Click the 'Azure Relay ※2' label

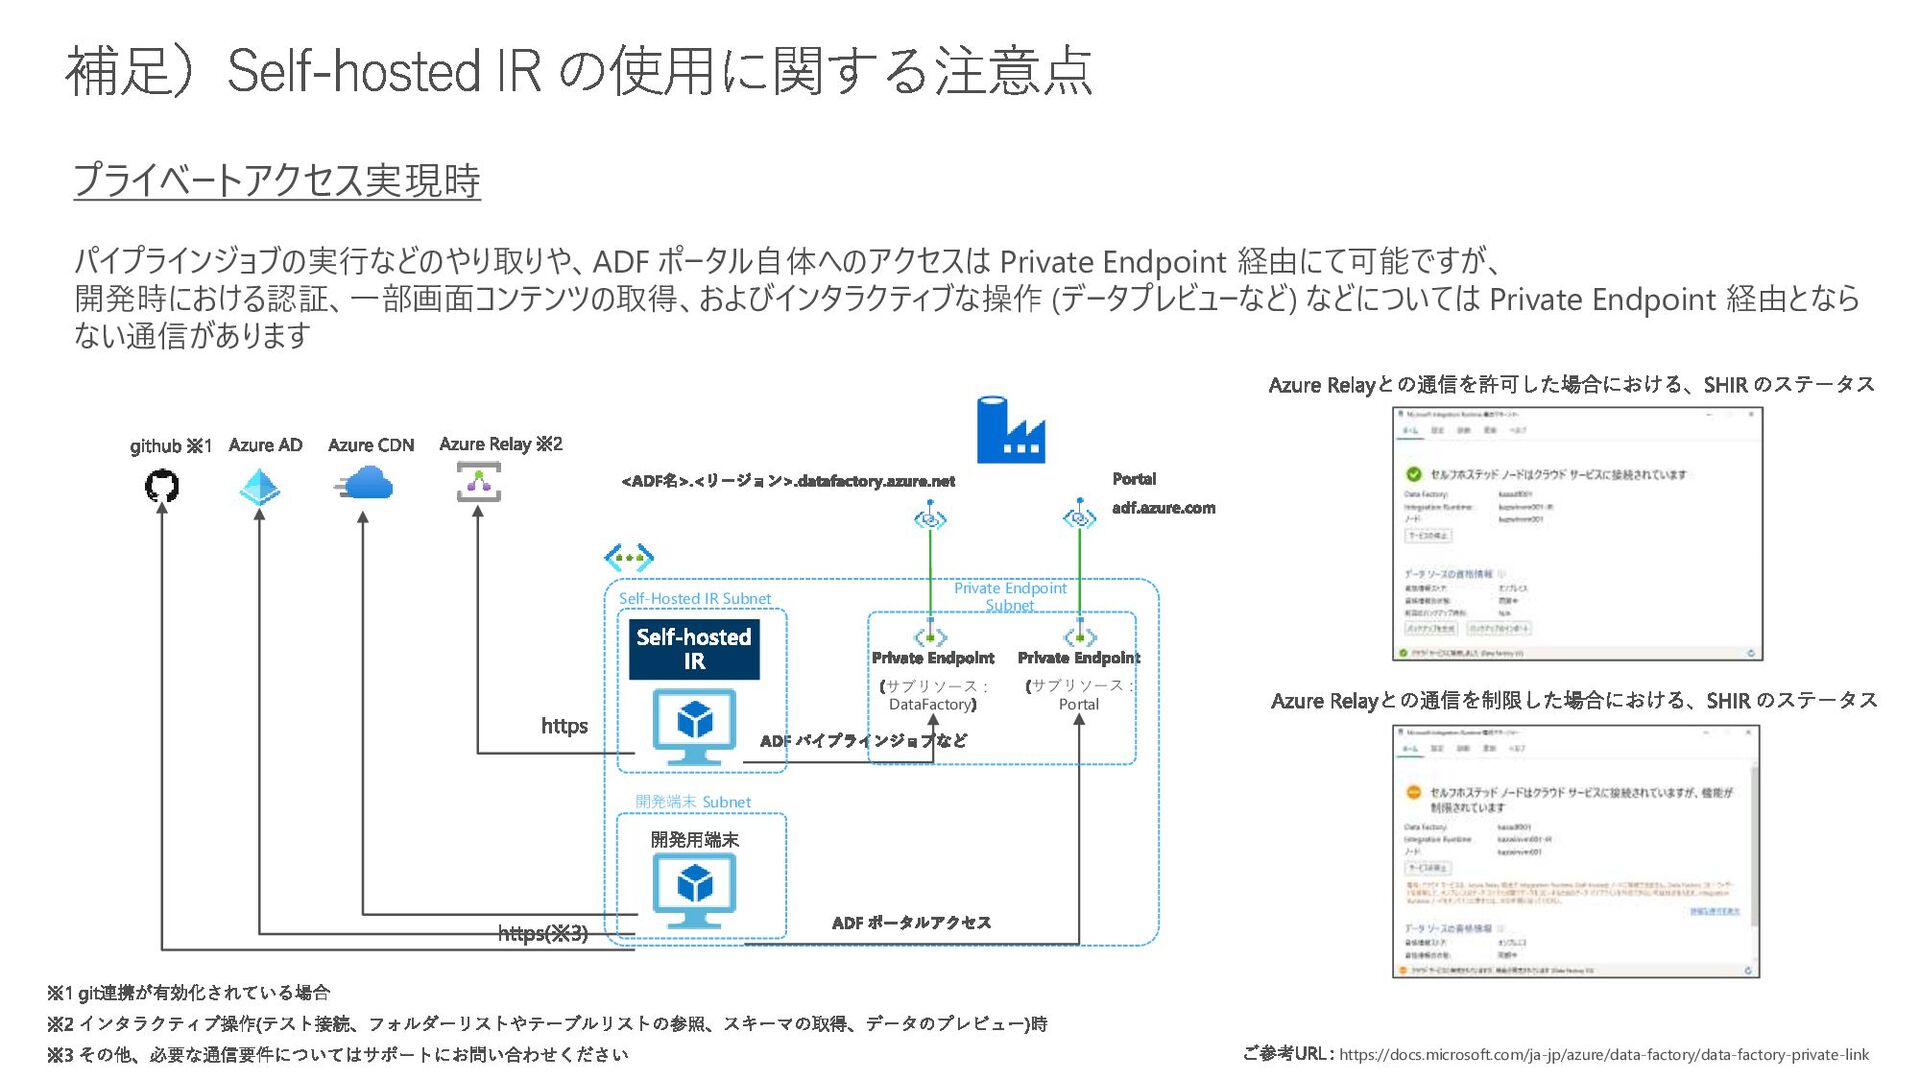pos(501,444)
